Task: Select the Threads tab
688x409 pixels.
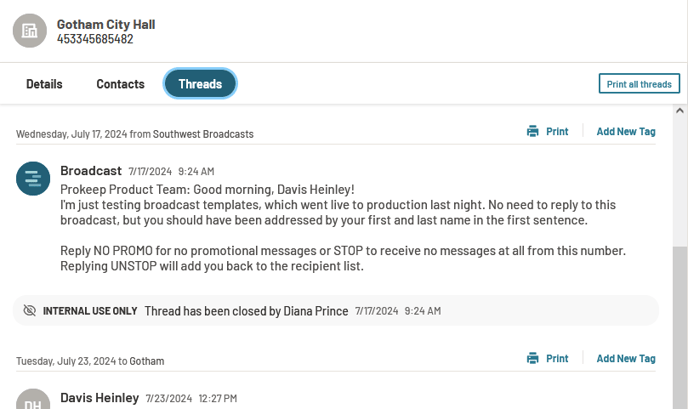Action: (200, 83)
